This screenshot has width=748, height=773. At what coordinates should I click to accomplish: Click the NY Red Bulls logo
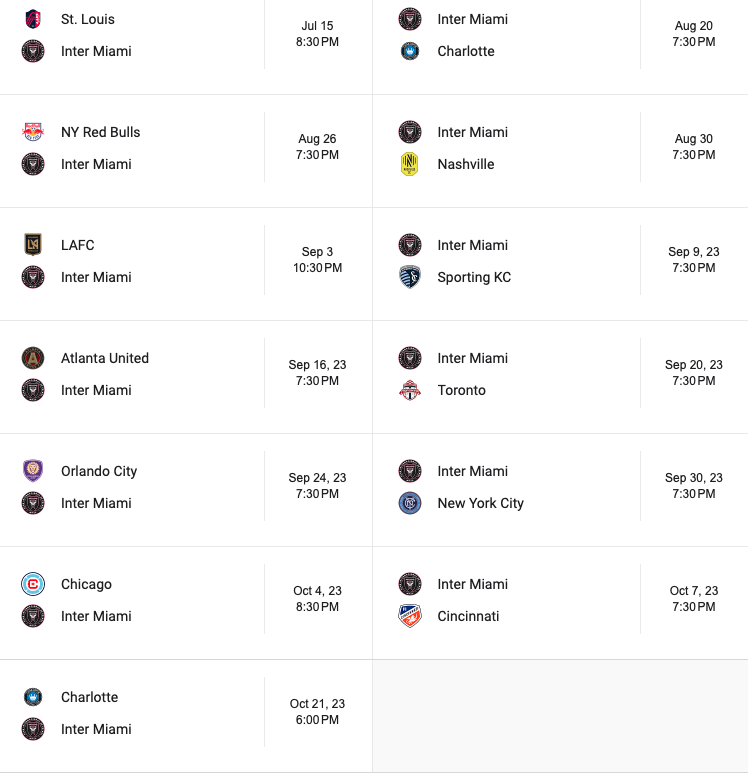[33, 132]
